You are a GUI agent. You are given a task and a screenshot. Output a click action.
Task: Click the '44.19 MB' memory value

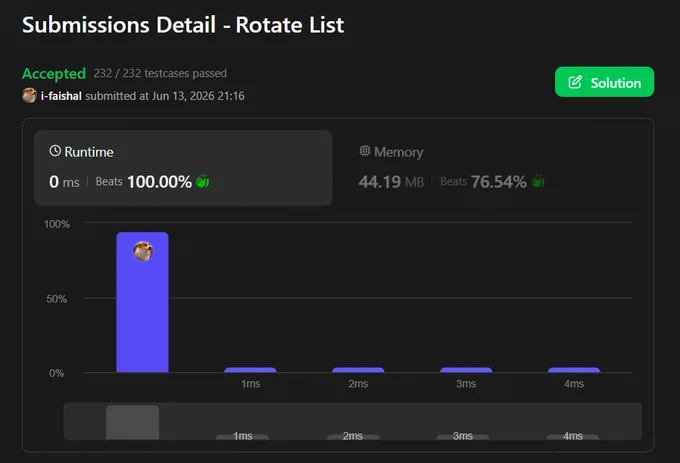[391, 182]
